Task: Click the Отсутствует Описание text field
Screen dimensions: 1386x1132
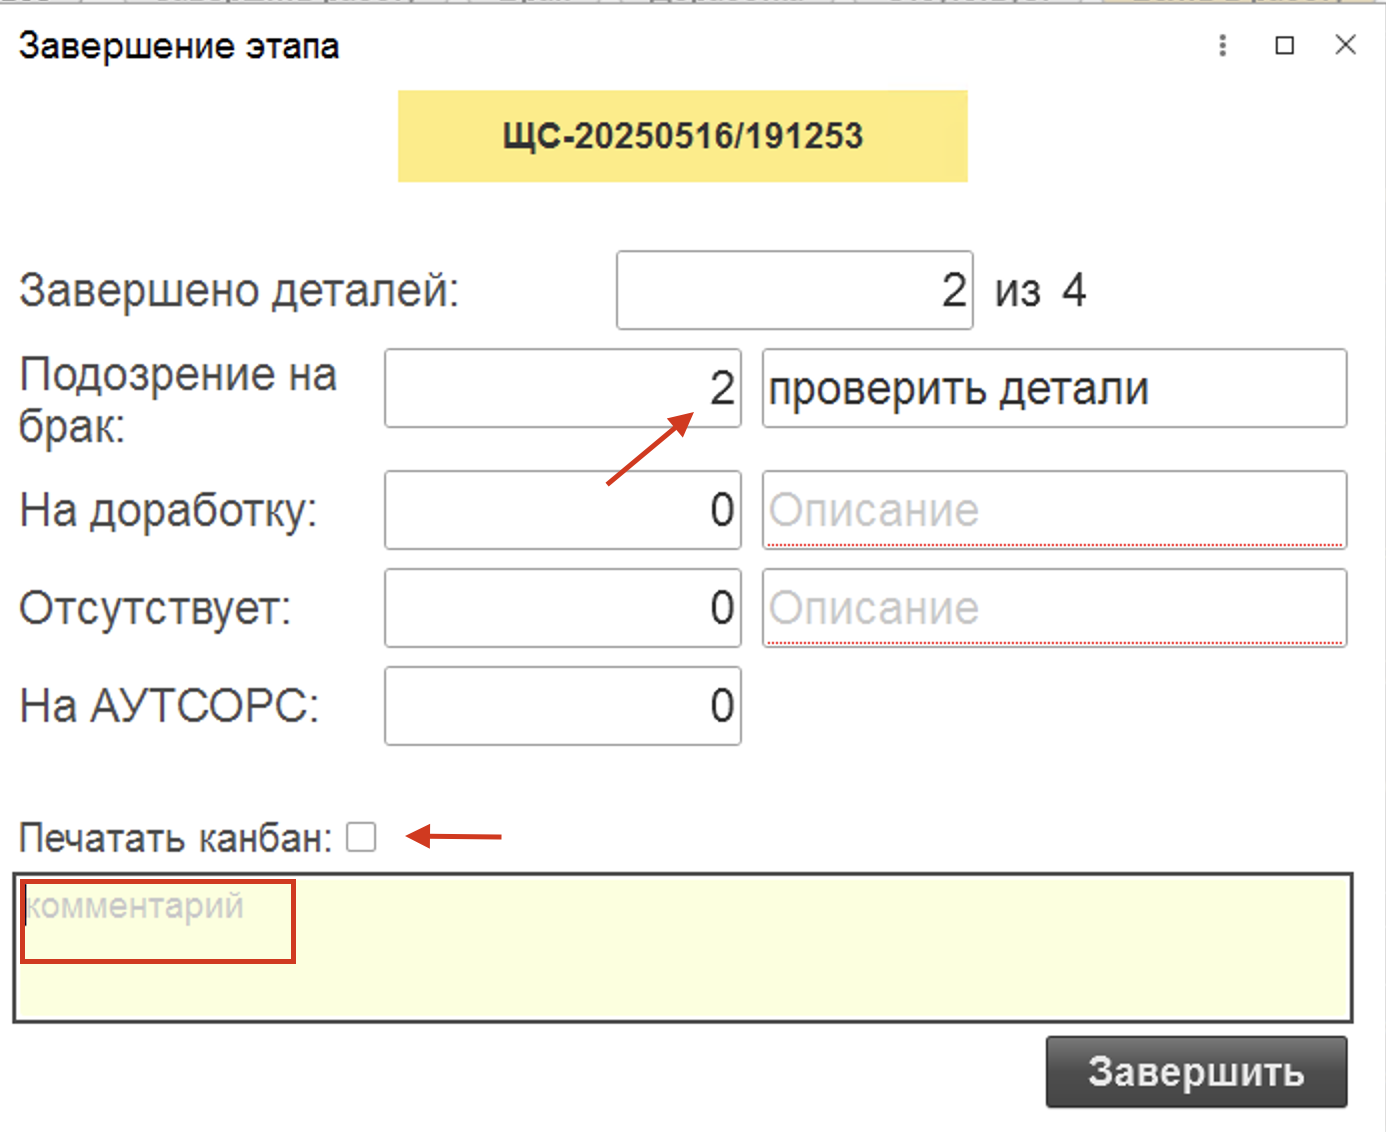Action: (1054, 608)
